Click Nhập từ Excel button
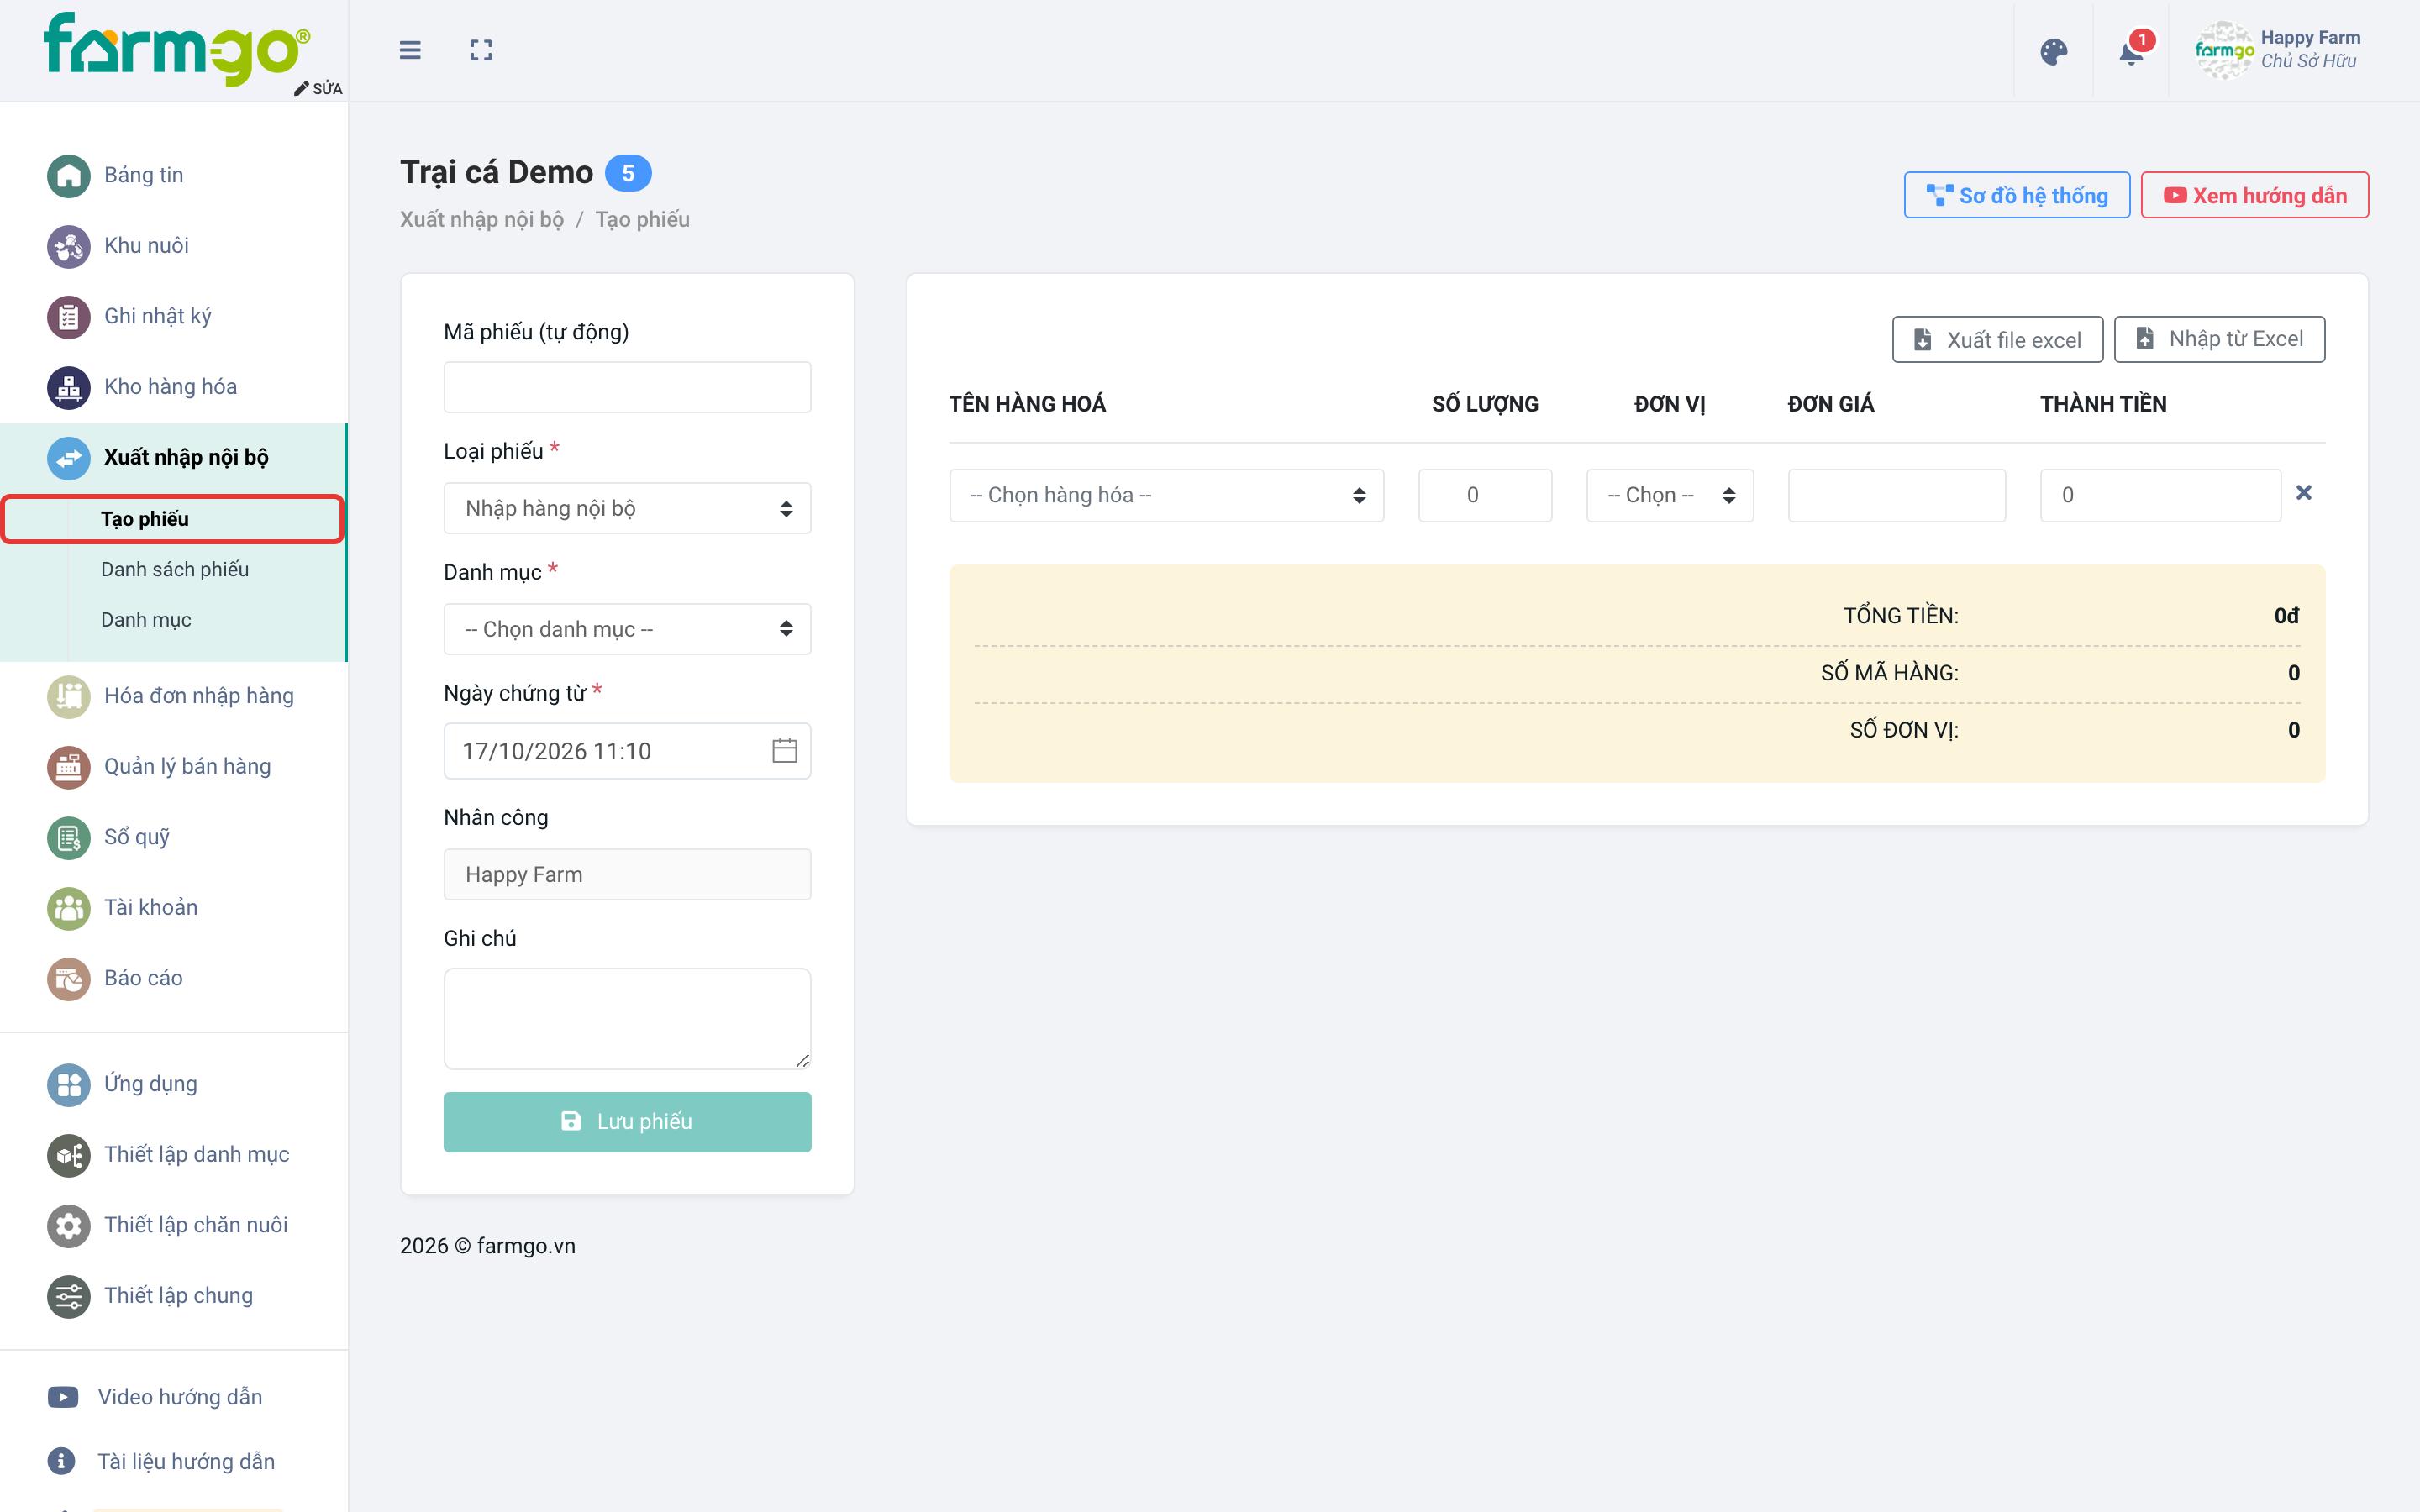Screen dimensions: 2420x1512 point(2219,339)
